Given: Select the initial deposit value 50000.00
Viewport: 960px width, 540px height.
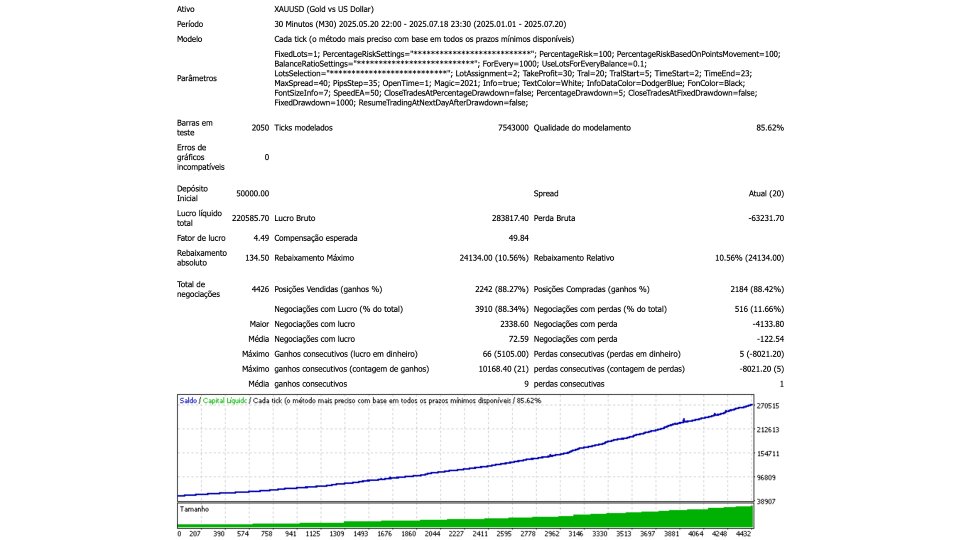Looking at the screenshot, I should coord(252,192).
